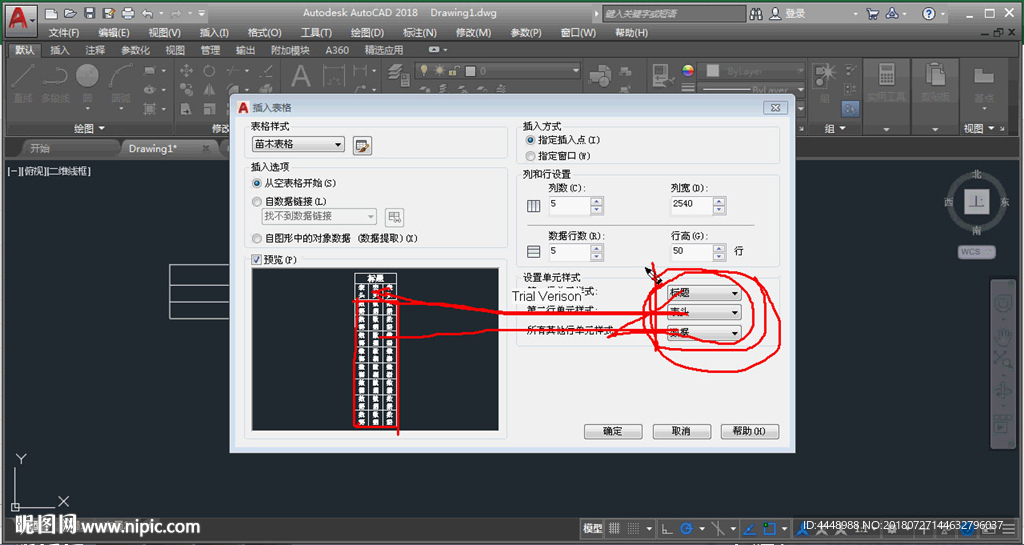The image size is (1024, 545).
Task: Open the Autodesk App Store cart icon
Action: 872,14
